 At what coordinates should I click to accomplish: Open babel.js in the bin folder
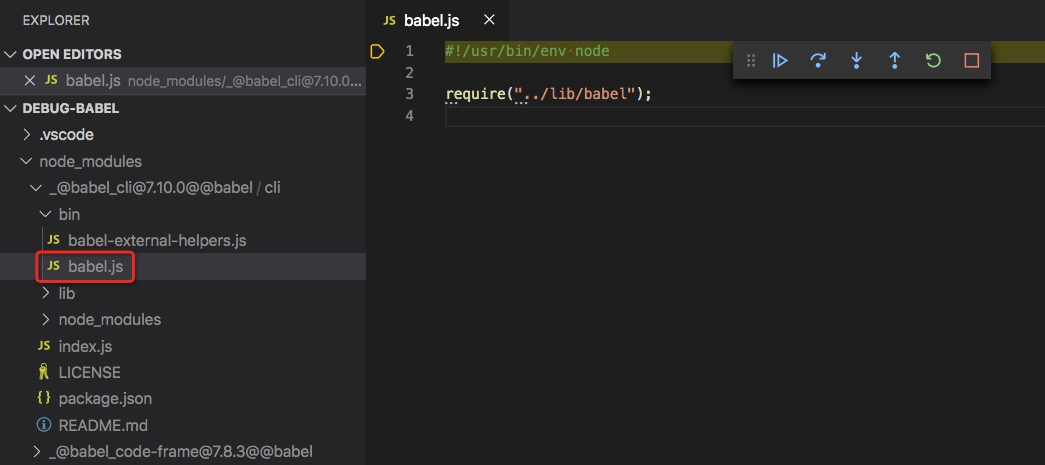pos(95,266)
